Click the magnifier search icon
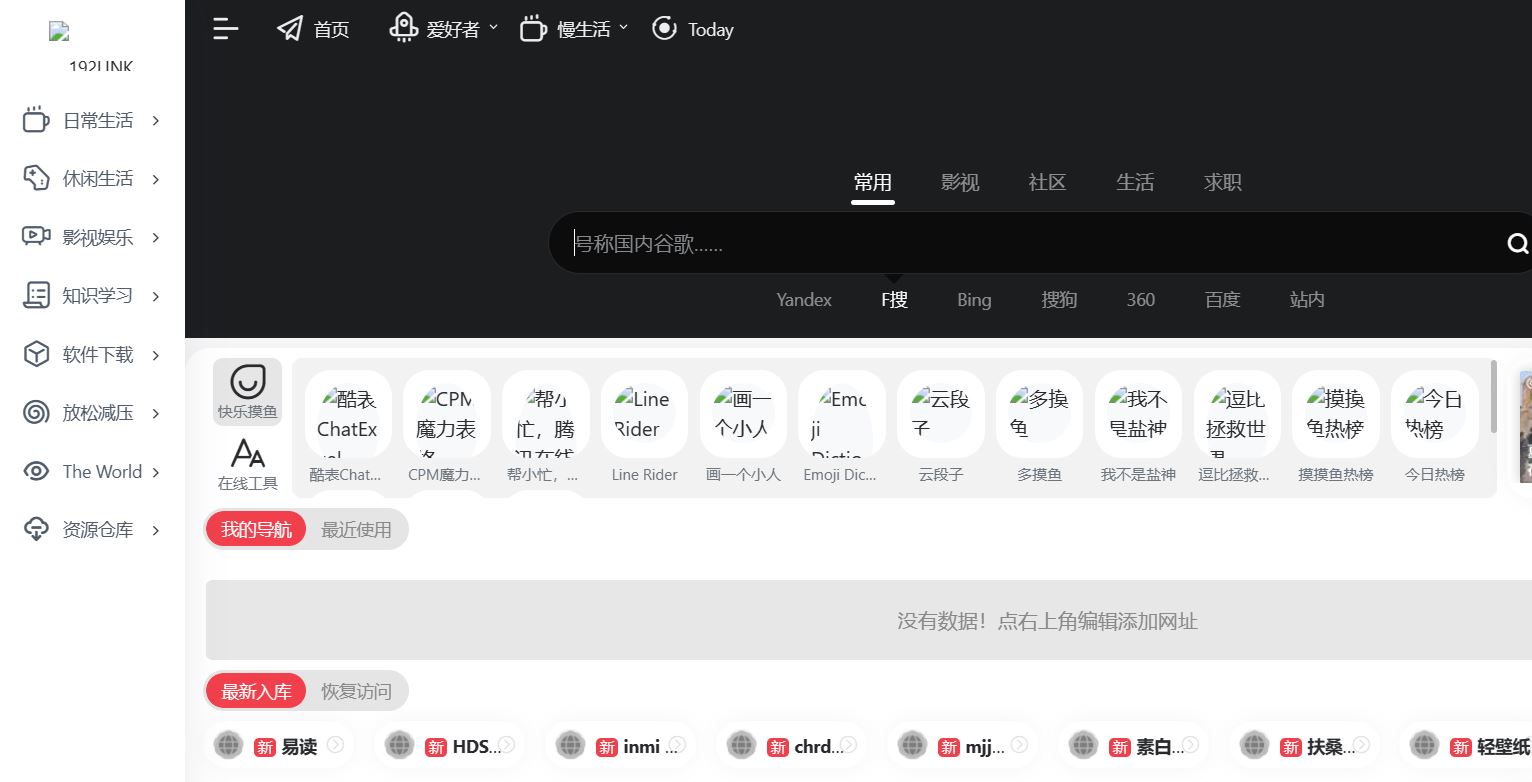1532x782 pixels. 1517,243
